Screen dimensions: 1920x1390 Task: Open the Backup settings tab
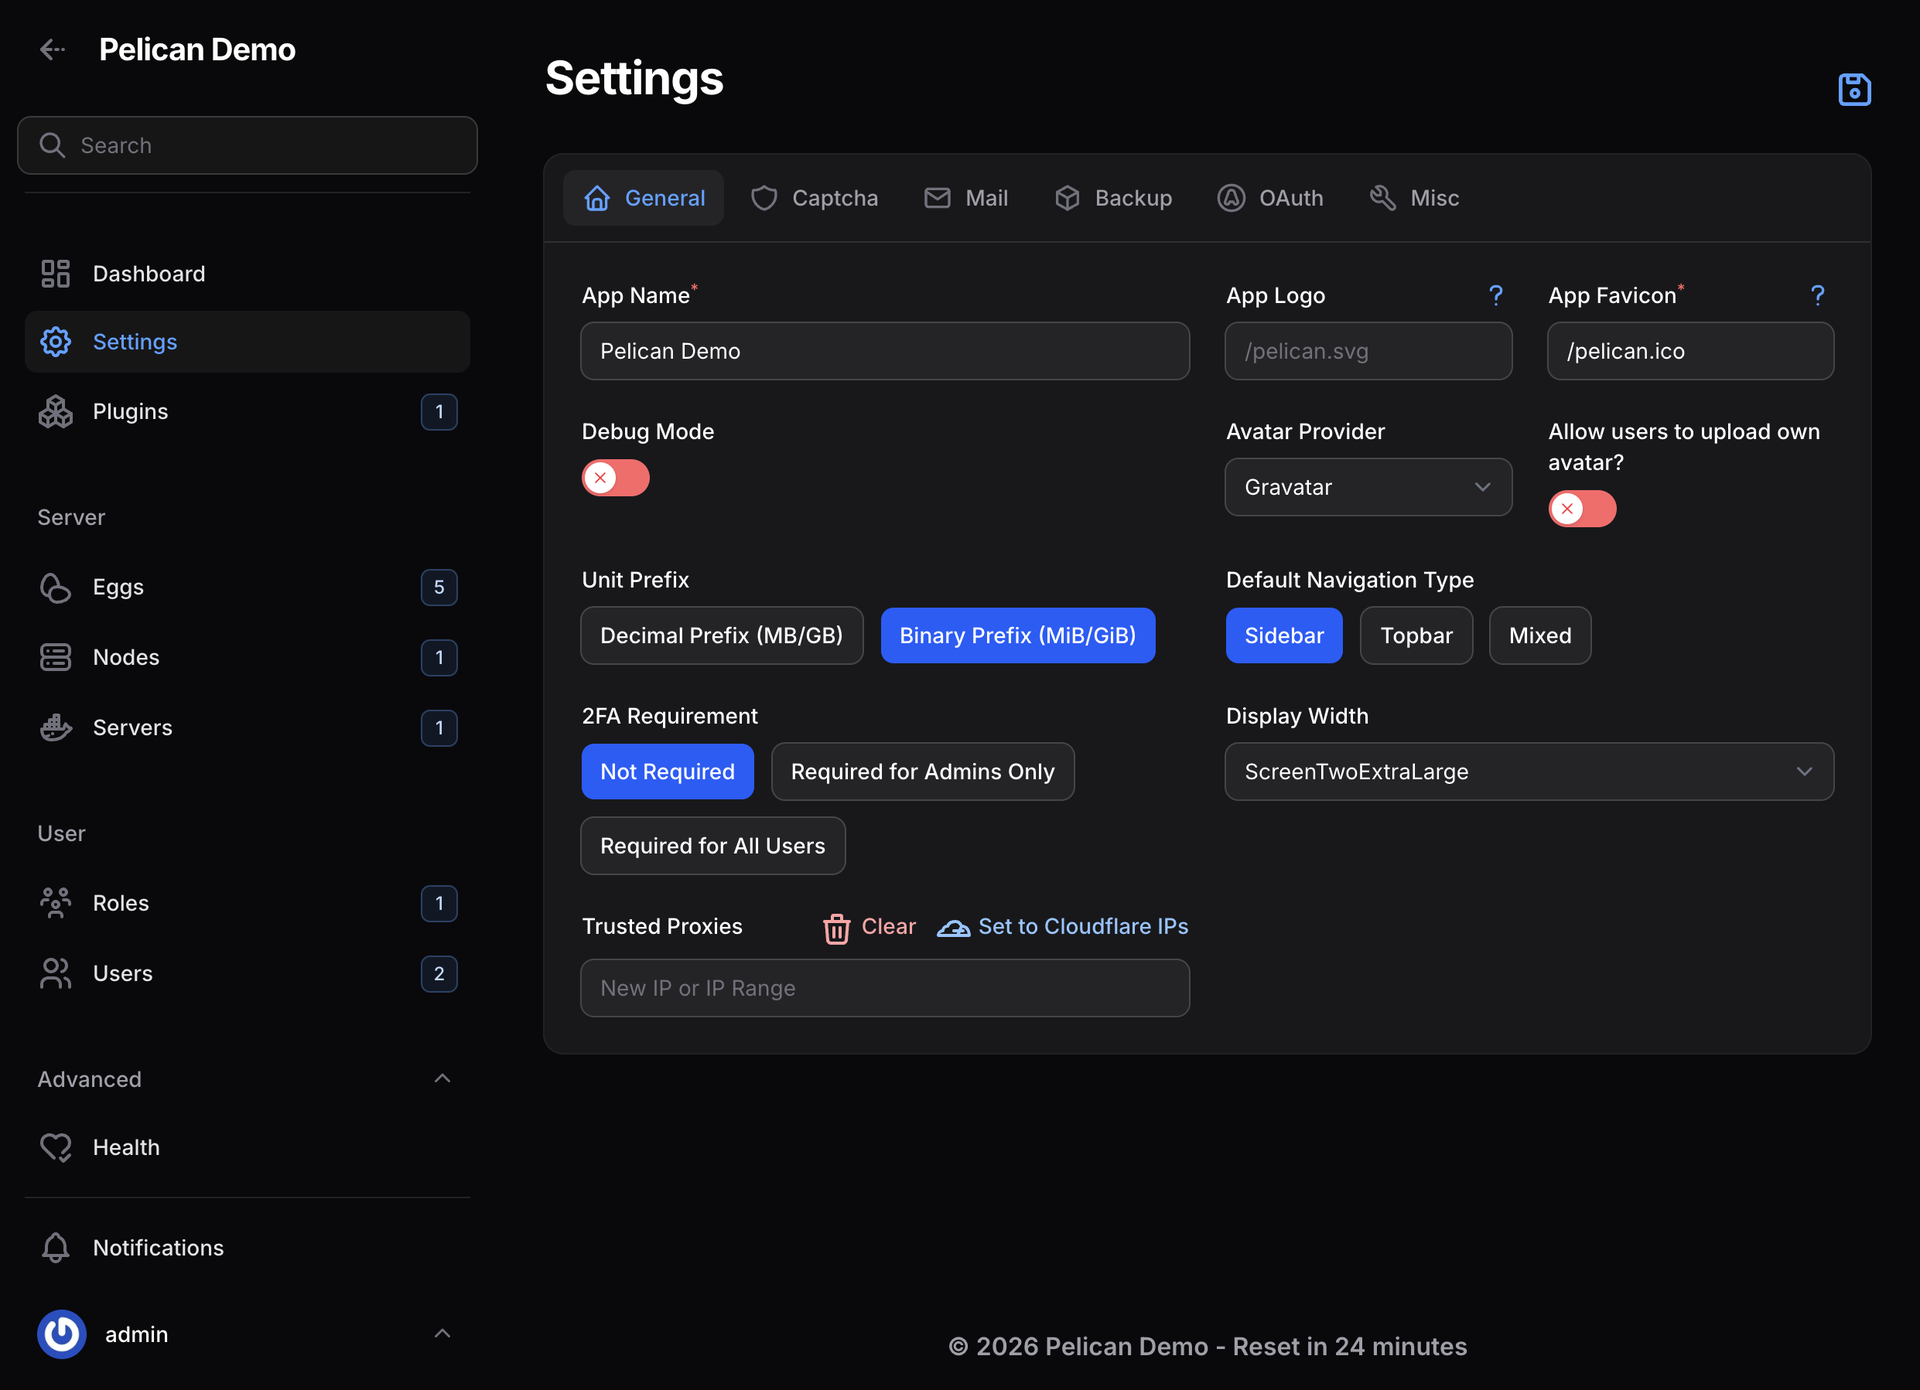1113,198
